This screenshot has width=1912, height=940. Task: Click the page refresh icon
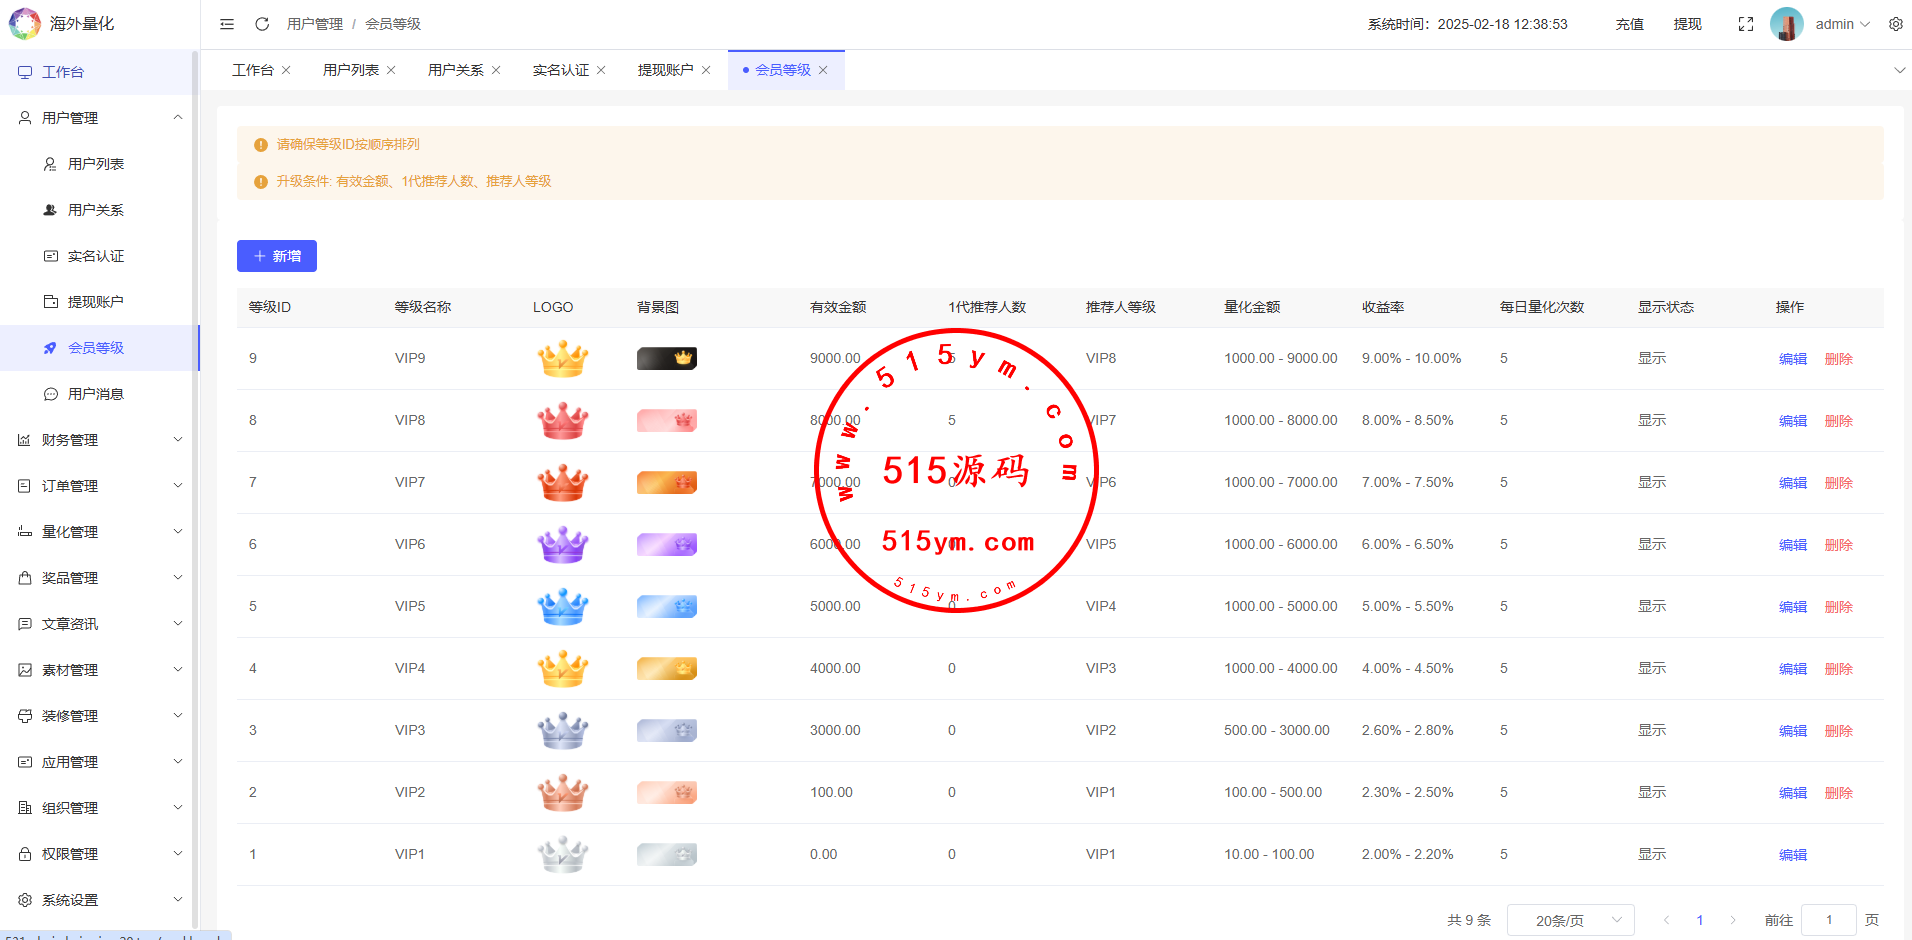click(262, 24)
